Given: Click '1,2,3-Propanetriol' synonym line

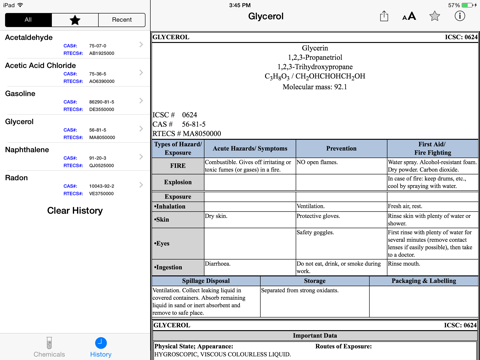Looking at the screenshot, I should coord(315,57).
